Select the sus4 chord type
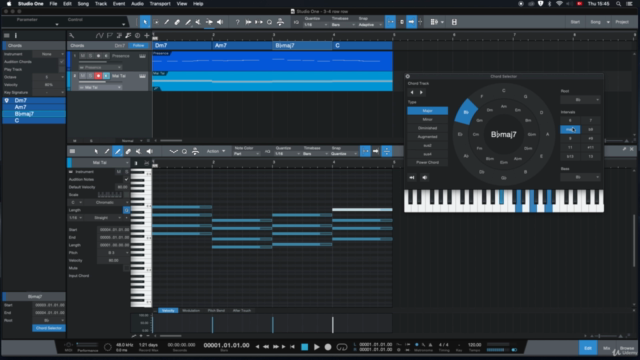640x360 pixels. click(x=427, y=154)
